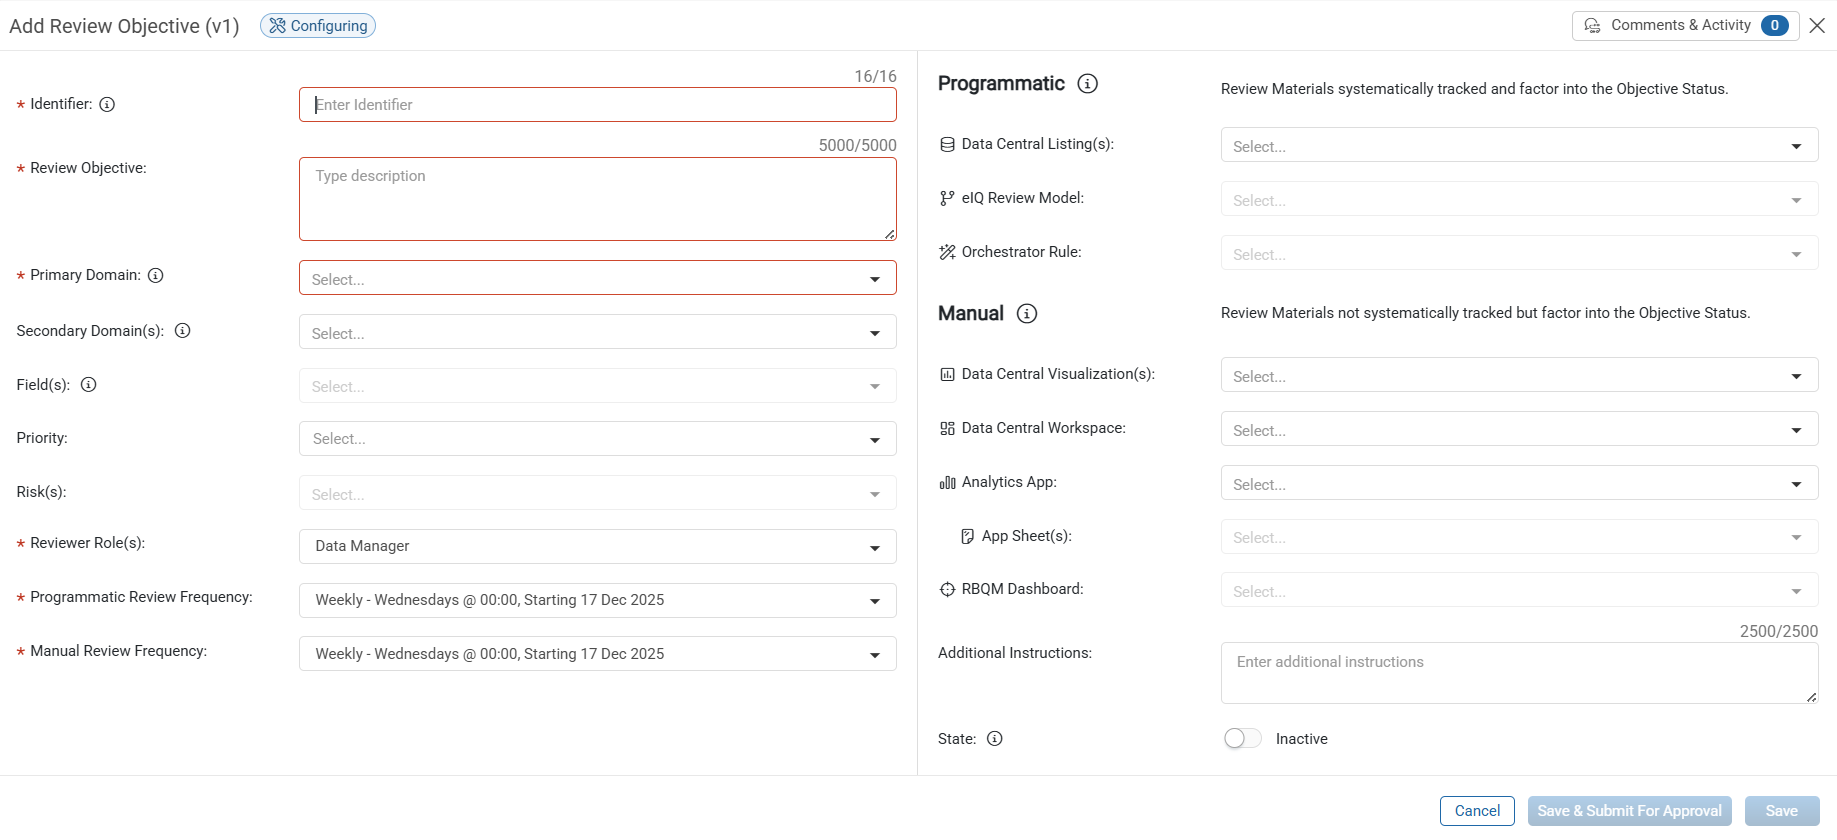The width and height of the screenshot is (1837, 840).
Task: Click the Data Central Visualization(s) chart icon
Action: pos(947,374)
